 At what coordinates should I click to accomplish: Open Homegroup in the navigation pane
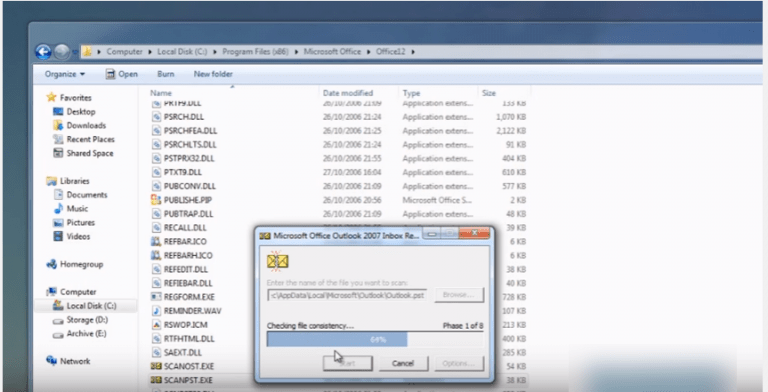74,264
